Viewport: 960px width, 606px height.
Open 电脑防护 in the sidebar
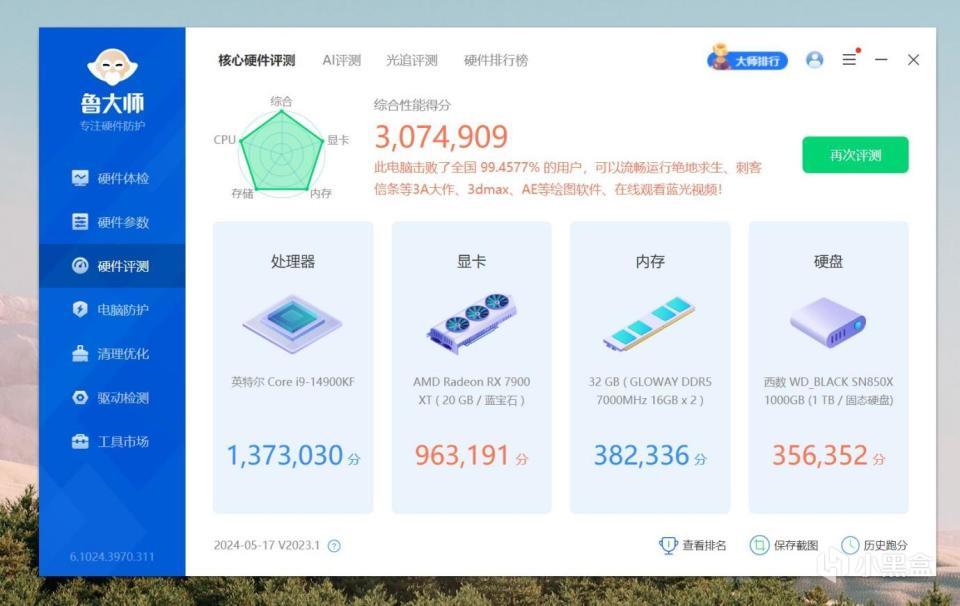[112, 310]
